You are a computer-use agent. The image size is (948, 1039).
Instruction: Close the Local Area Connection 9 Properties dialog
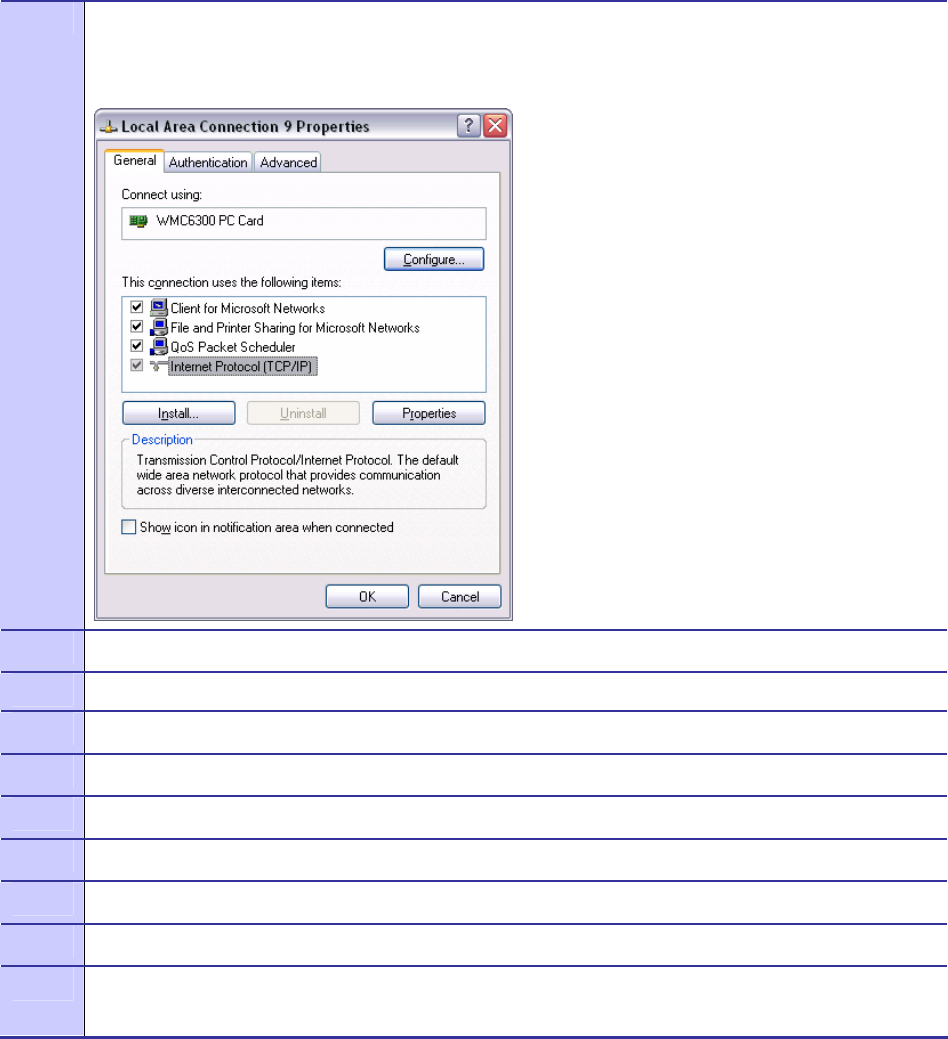tap(495, 125)
